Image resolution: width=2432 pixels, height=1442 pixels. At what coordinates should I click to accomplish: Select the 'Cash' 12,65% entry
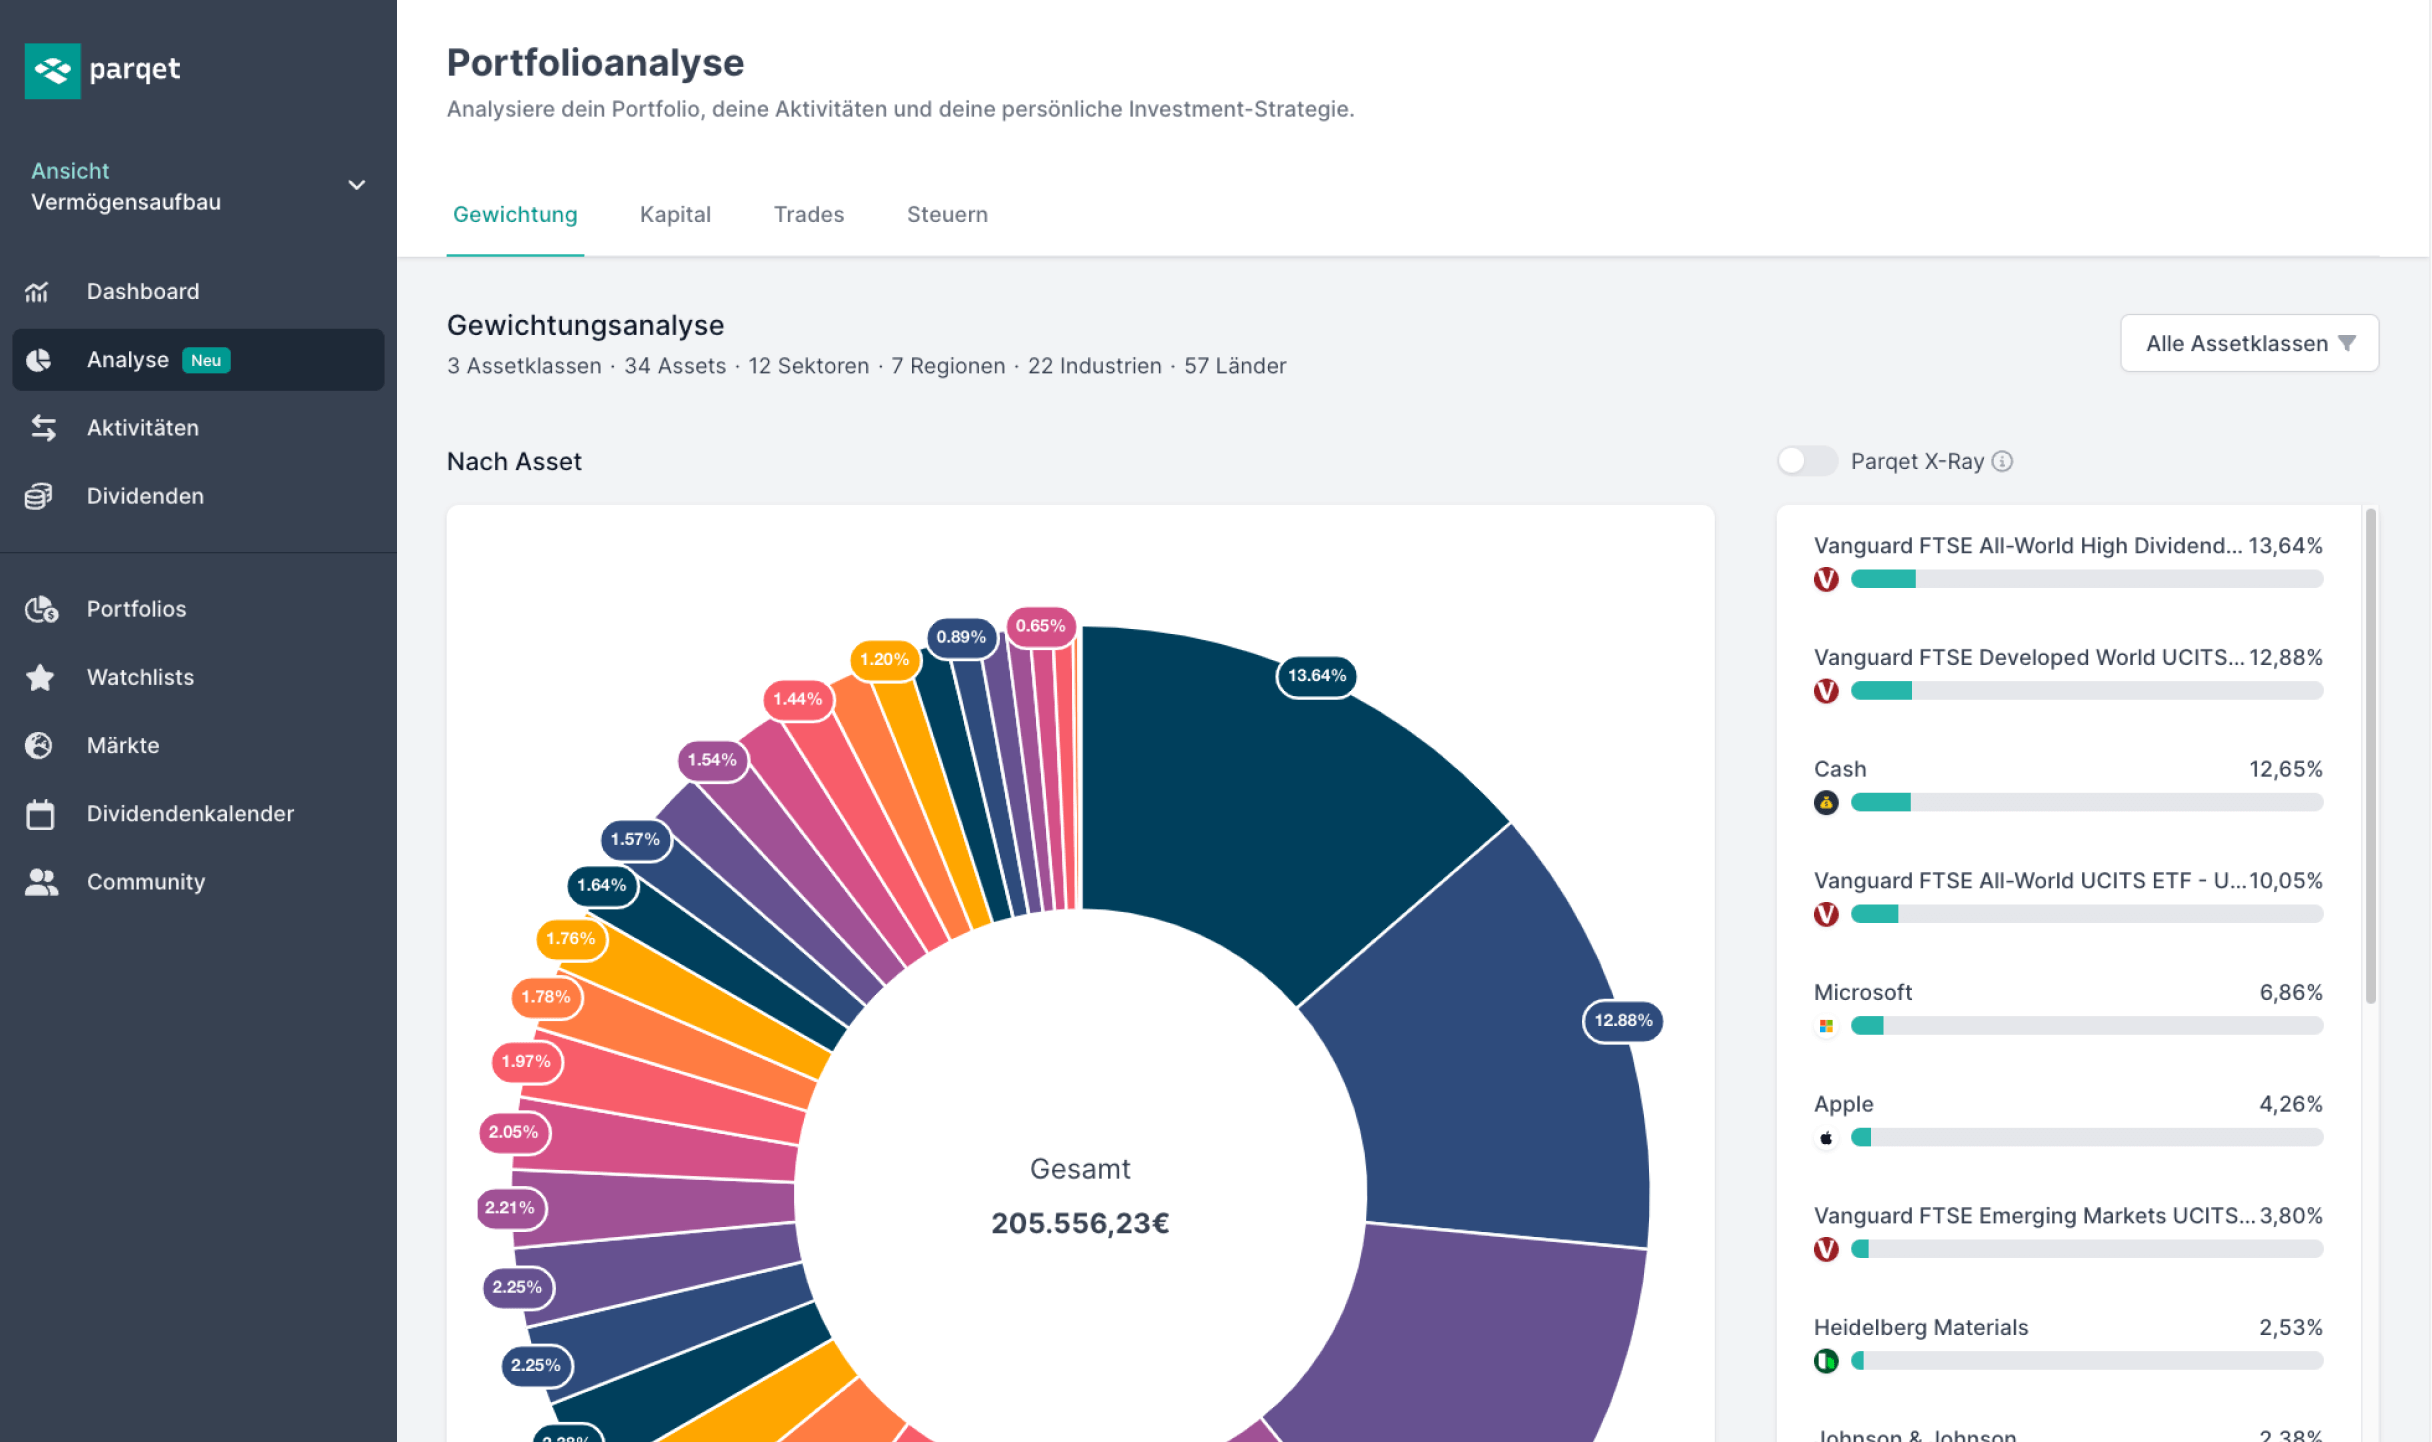click(x=2068, y=785)
